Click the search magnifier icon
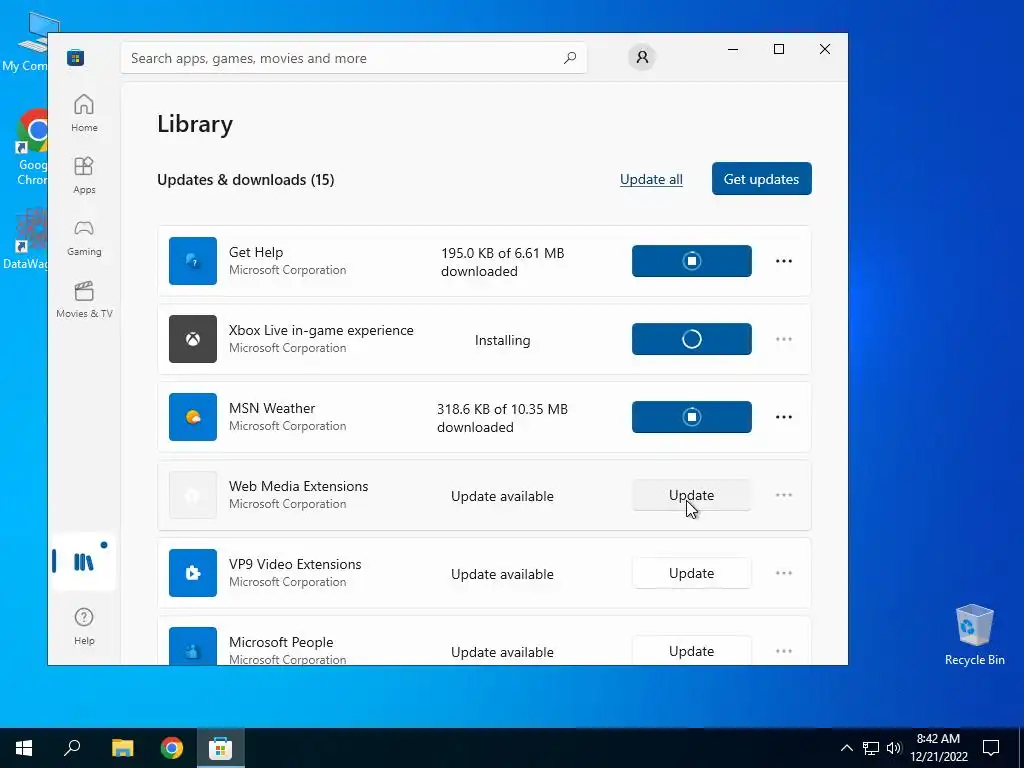 click(569, 57)
